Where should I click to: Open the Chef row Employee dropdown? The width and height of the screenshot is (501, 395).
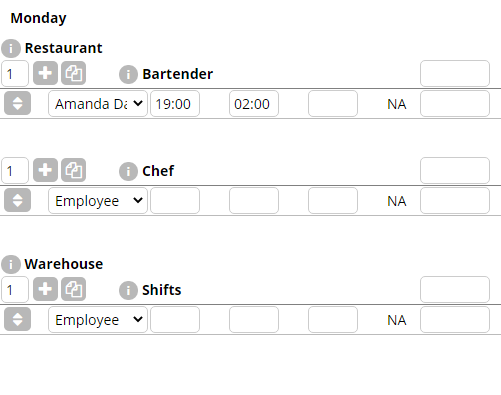[x=98, y=201]
